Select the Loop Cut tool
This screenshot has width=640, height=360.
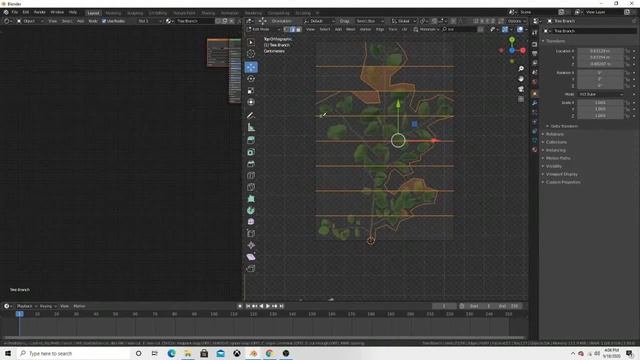(251, 176)
